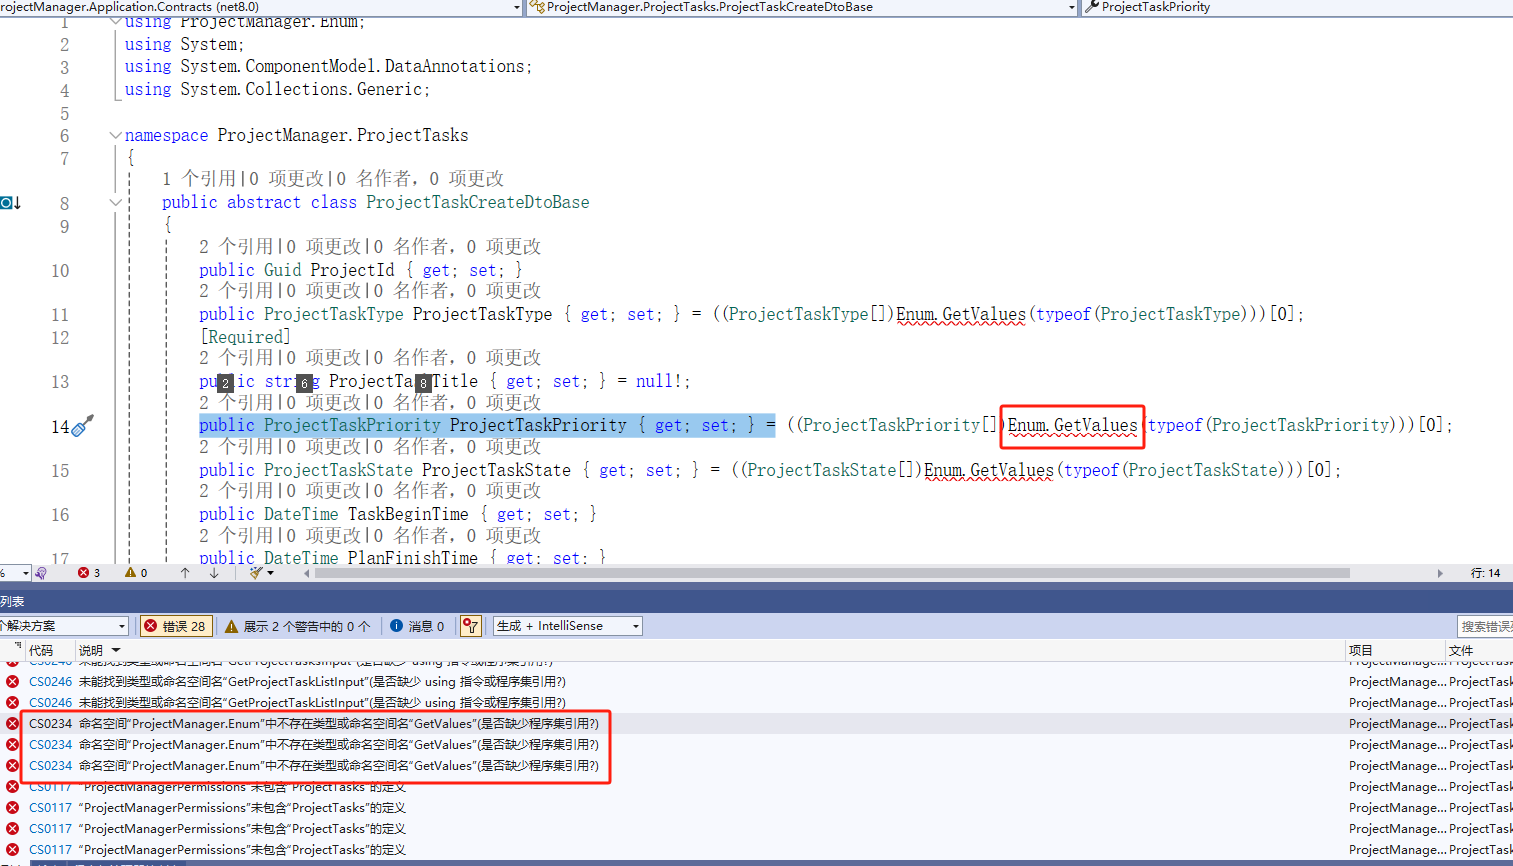This screenshot has width=1513, height=866.
Task: Click the screwdriver quick actions icon on line 14
Action: coord(83,426)
